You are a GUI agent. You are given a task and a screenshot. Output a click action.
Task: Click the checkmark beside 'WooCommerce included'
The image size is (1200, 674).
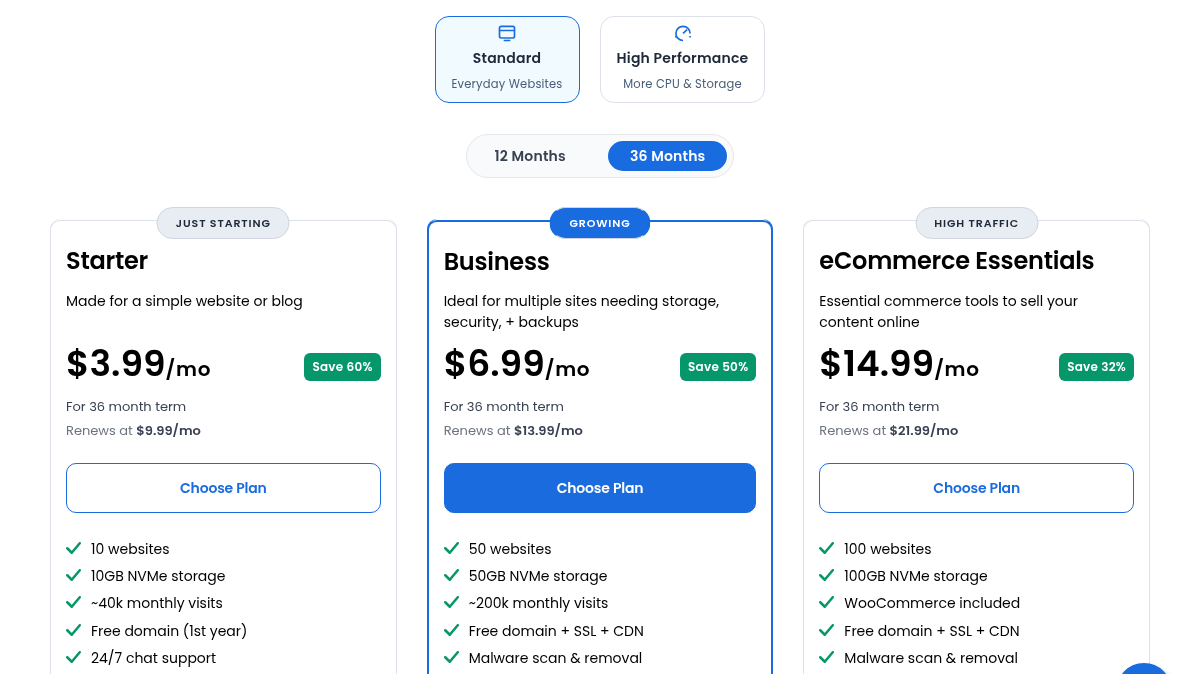tap(826, 602)
